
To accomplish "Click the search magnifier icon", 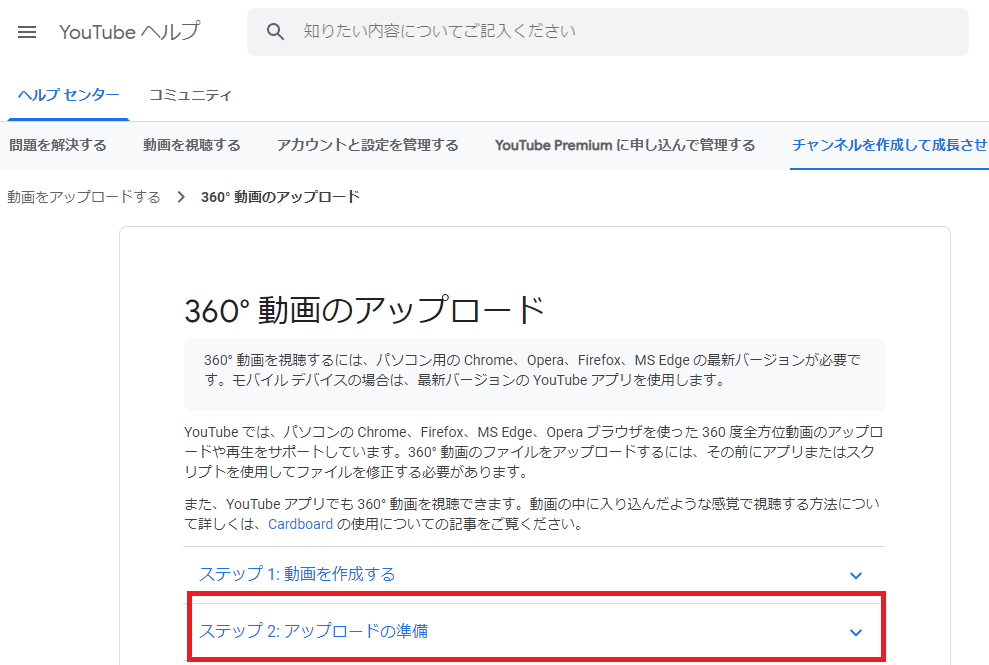I will [275, 31].
